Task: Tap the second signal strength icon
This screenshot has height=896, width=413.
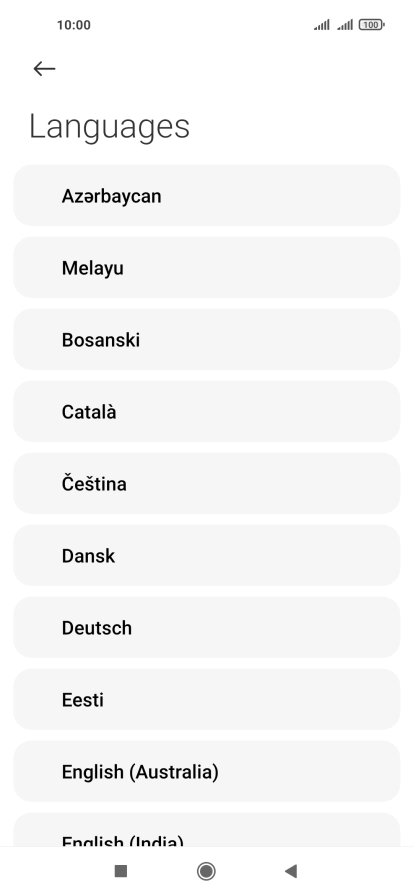Action: click(x=345, y=25)
